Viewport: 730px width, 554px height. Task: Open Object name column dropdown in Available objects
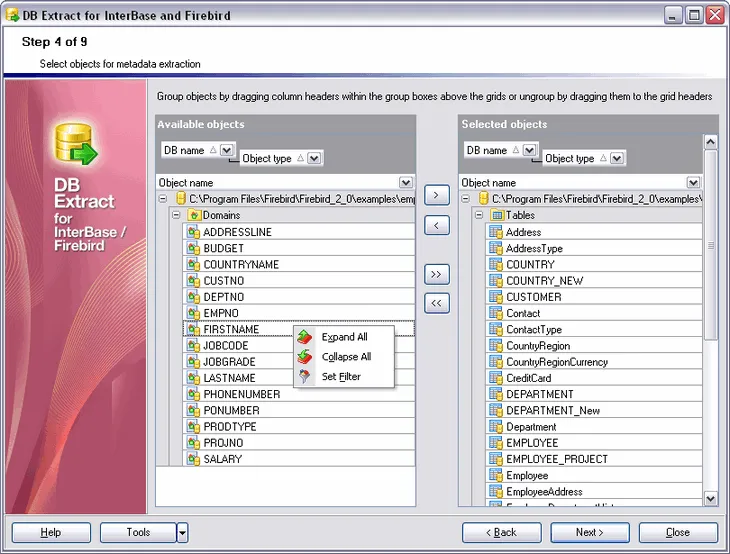pos(406,182)
